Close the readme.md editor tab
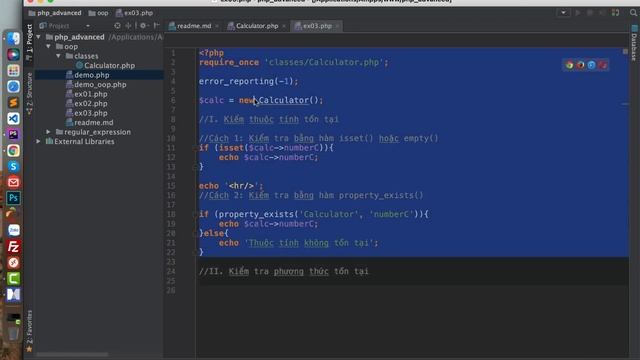640x360 pixels. click(217, 26)
